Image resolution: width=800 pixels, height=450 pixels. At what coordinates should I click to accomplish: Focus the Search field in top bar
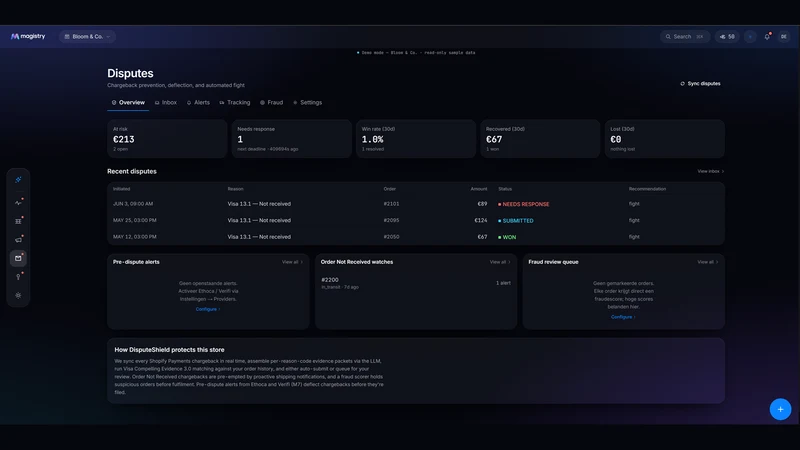685,37
